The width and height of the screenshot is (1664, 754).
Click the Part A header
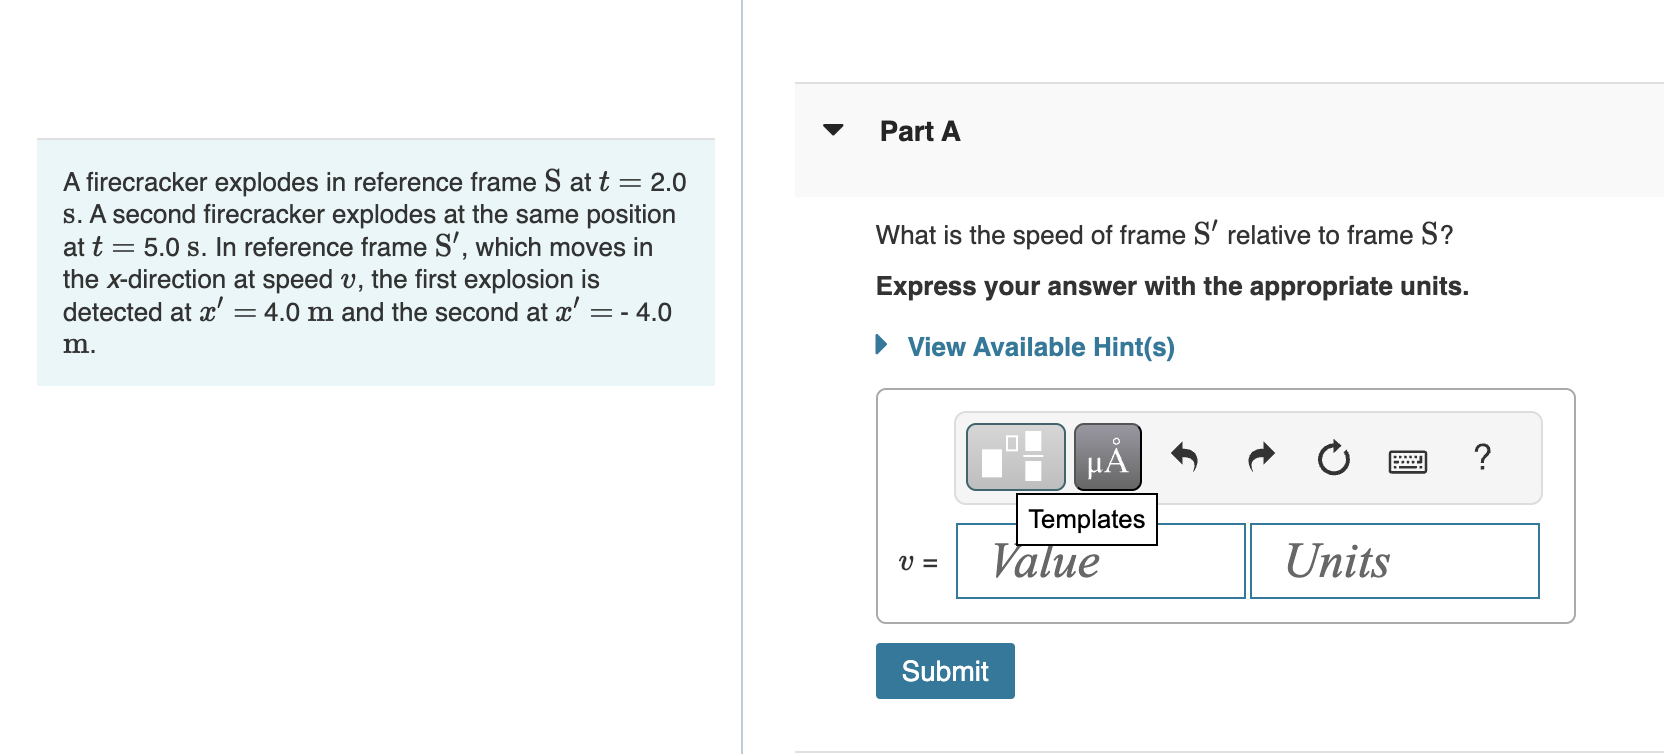pyautogui.click(x=918, y=131)
